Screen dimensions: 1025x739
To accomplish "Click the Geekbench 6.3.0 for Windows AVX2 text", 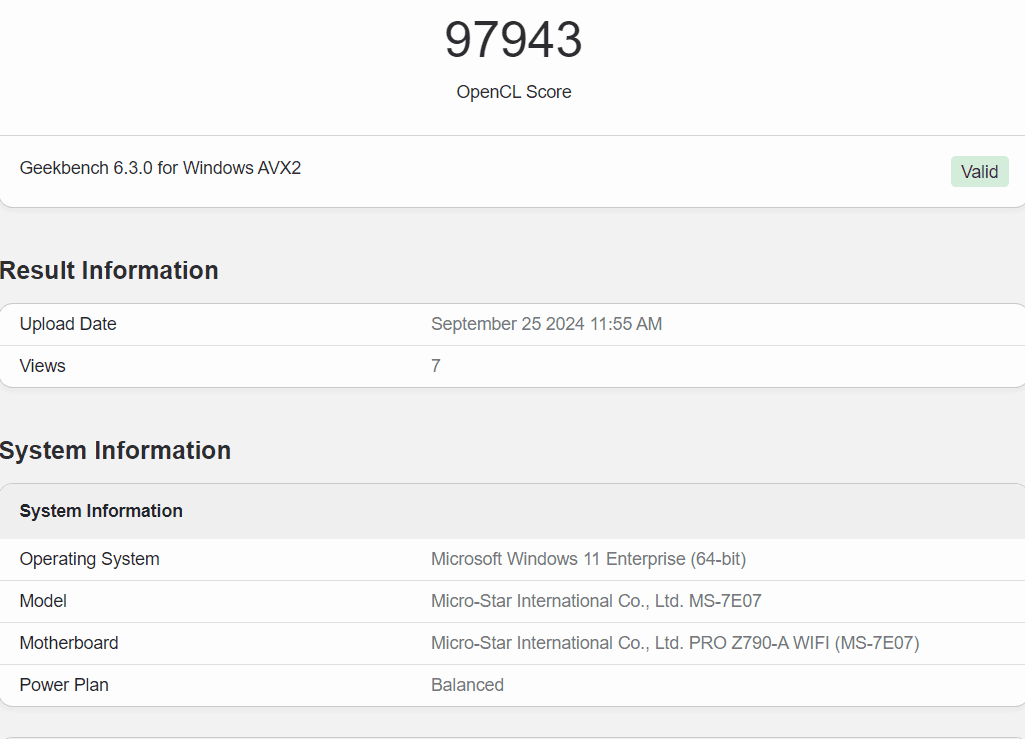I will [x=160, y=168].
